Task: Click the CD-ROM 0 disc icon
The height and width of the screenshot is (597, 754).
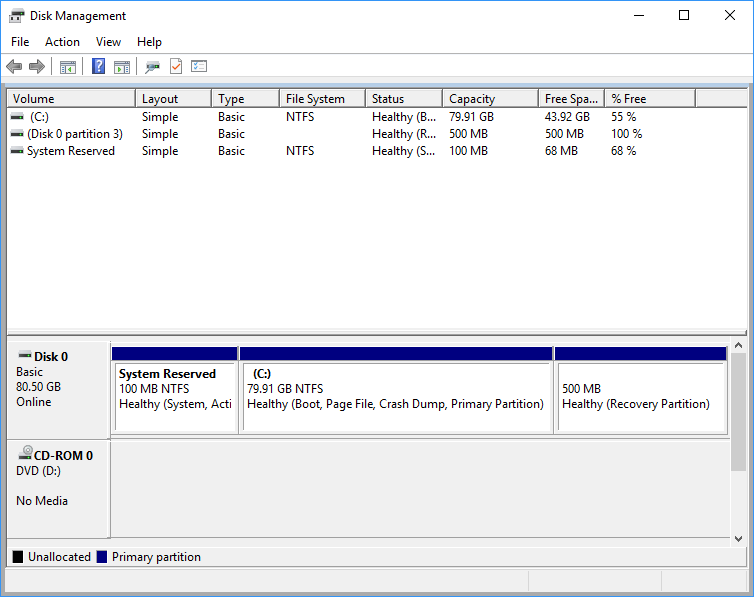Action: pyautogui.click(x=25, y=452)
